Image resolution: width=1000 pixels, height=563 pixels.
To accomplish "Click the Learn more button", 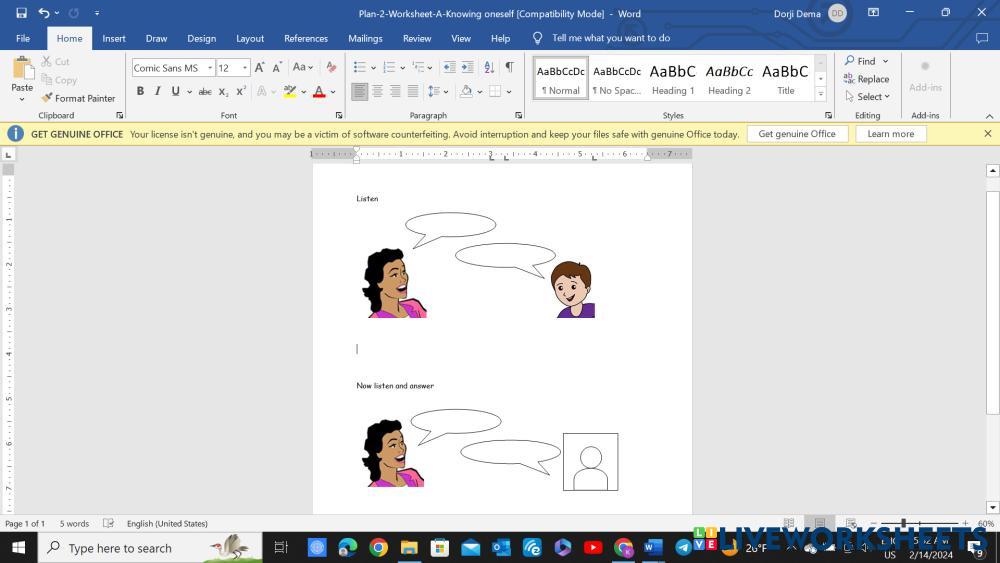I will click(890, 134).
